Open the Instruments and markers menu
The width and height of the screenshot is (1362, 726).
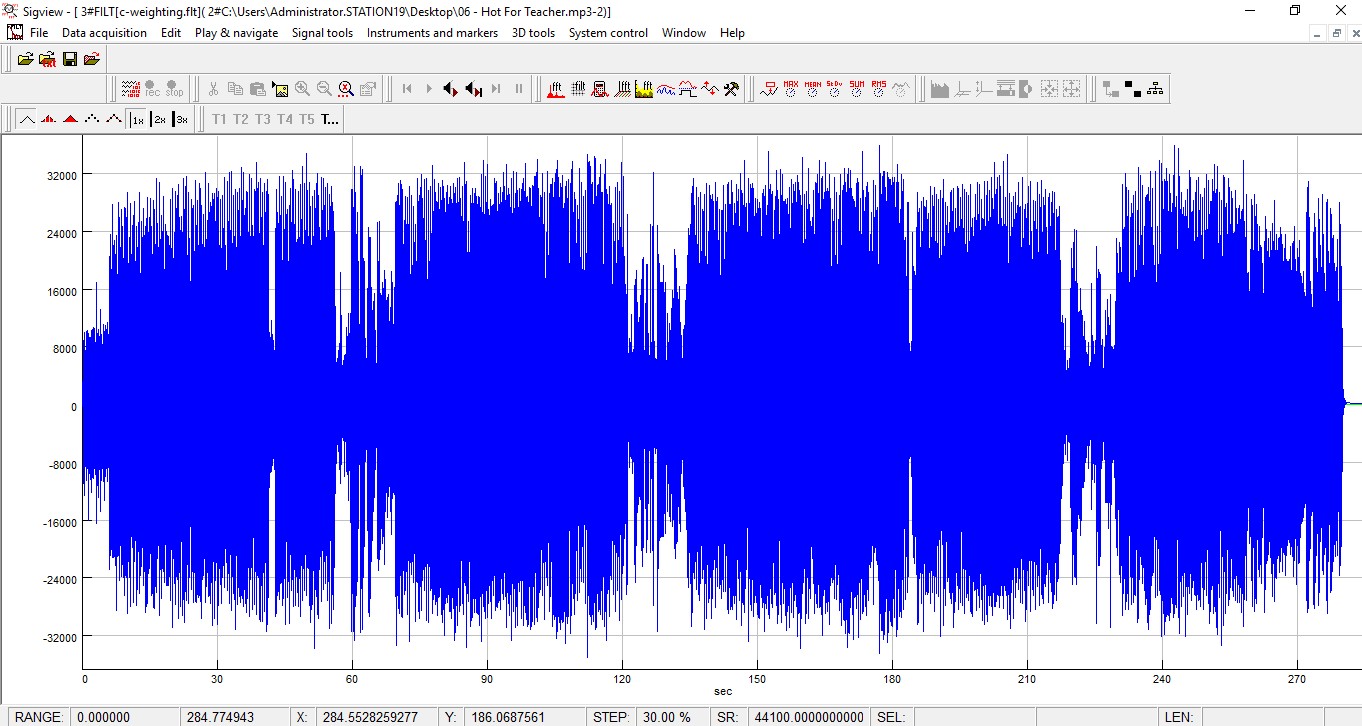tap(432, 33)
